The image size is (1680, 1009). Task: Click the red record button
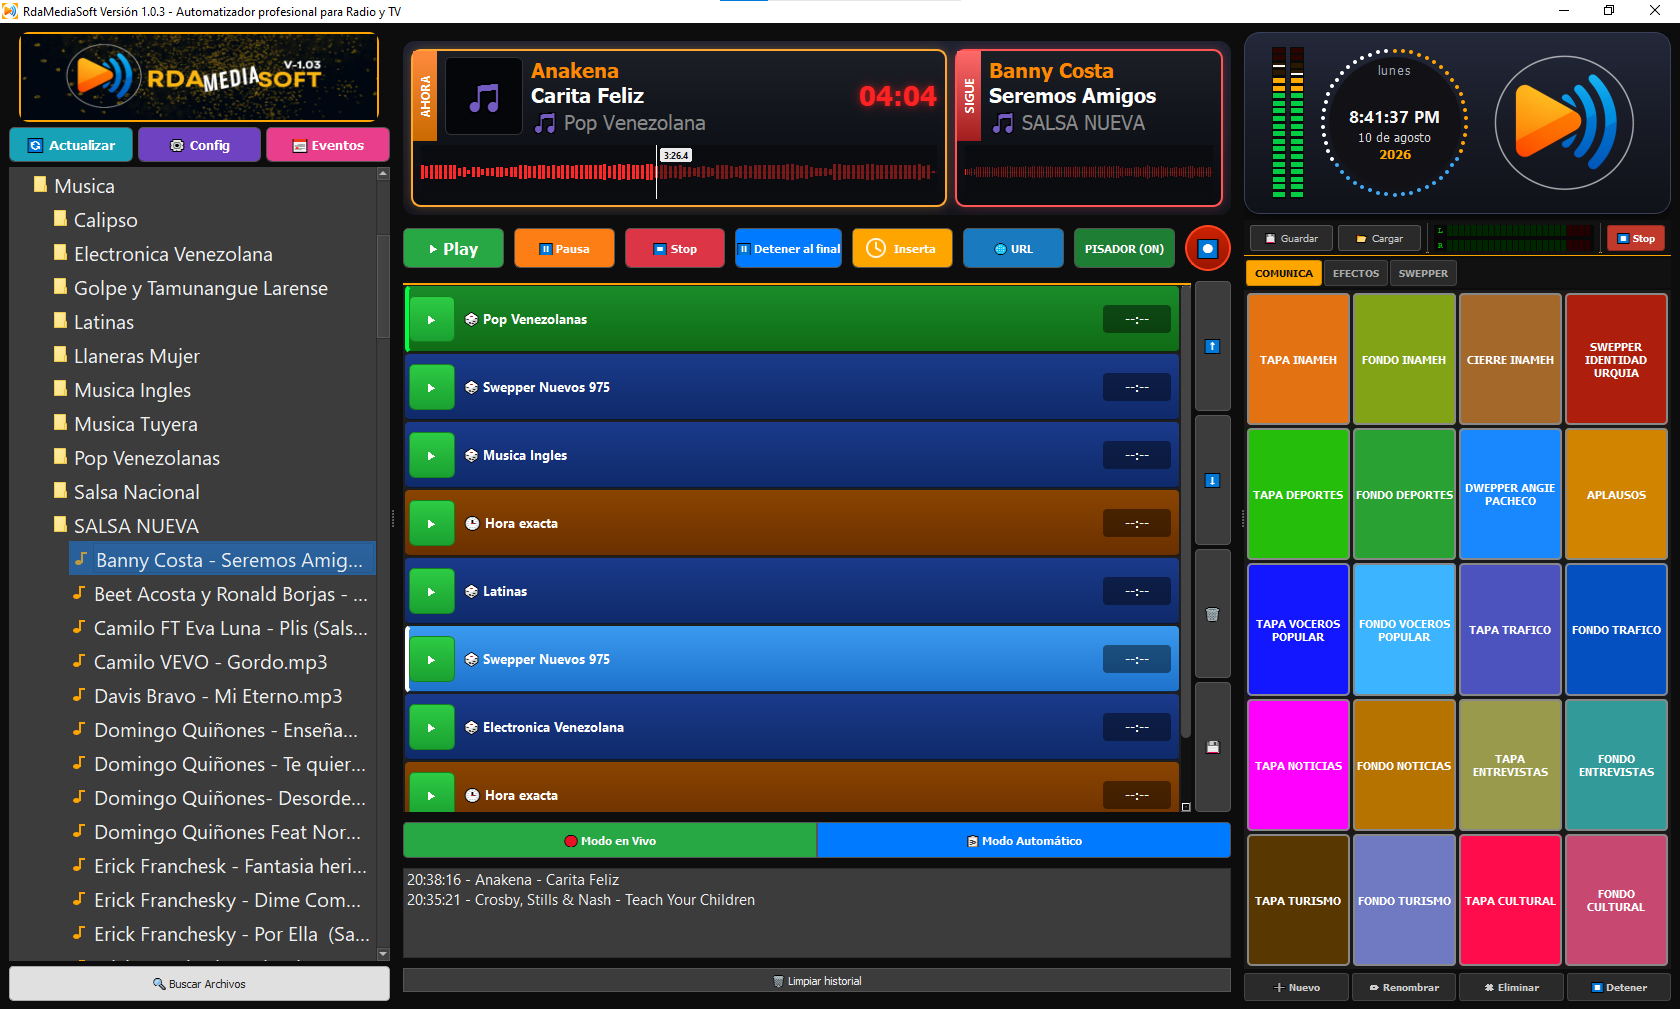point(1207,248)
